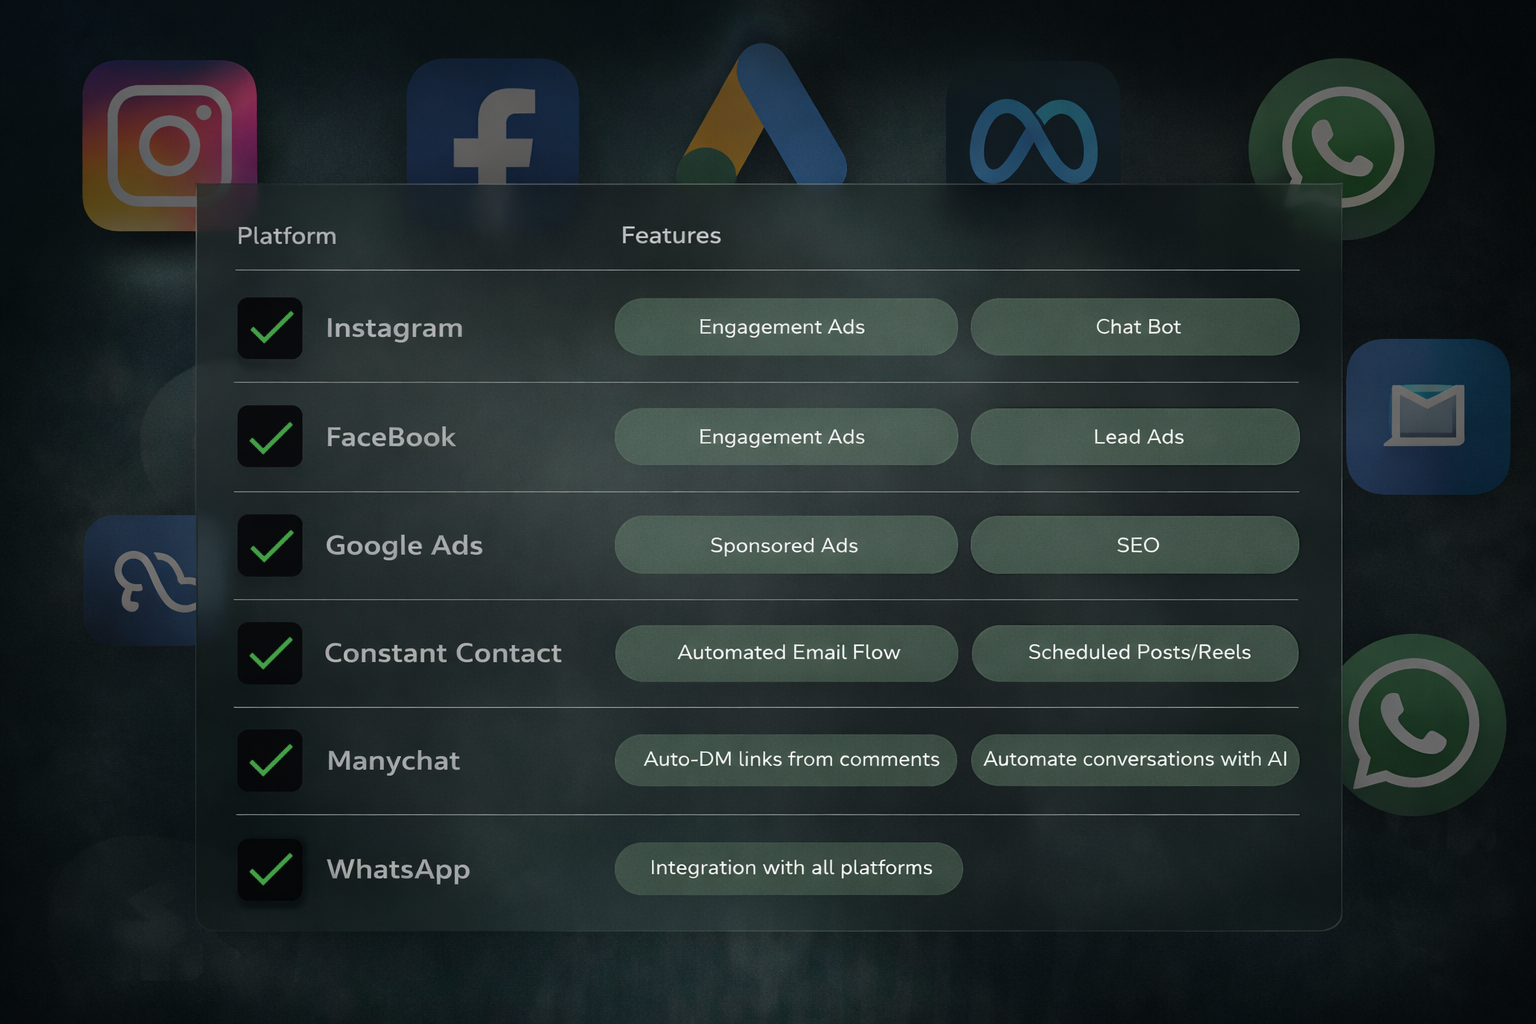Click Automate conversations with AI
The height and width of the screenshot is (1024, 1536).
pos(1135,760)
